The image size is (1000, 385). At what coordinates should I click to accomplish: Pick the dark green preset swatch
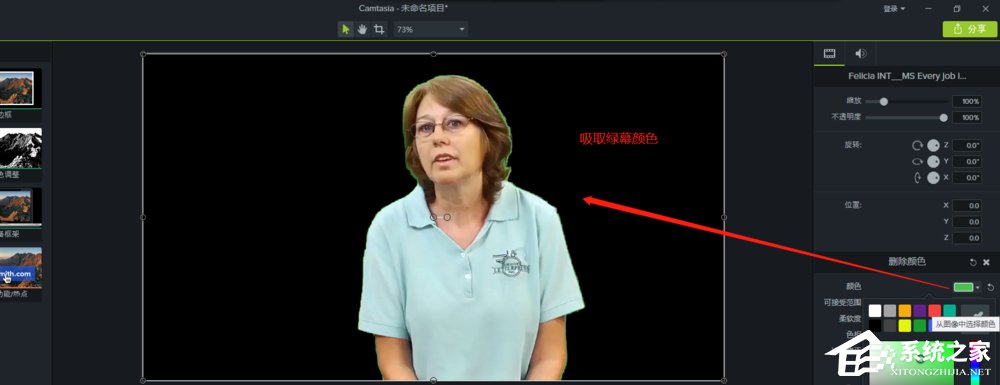click(920, 326)
